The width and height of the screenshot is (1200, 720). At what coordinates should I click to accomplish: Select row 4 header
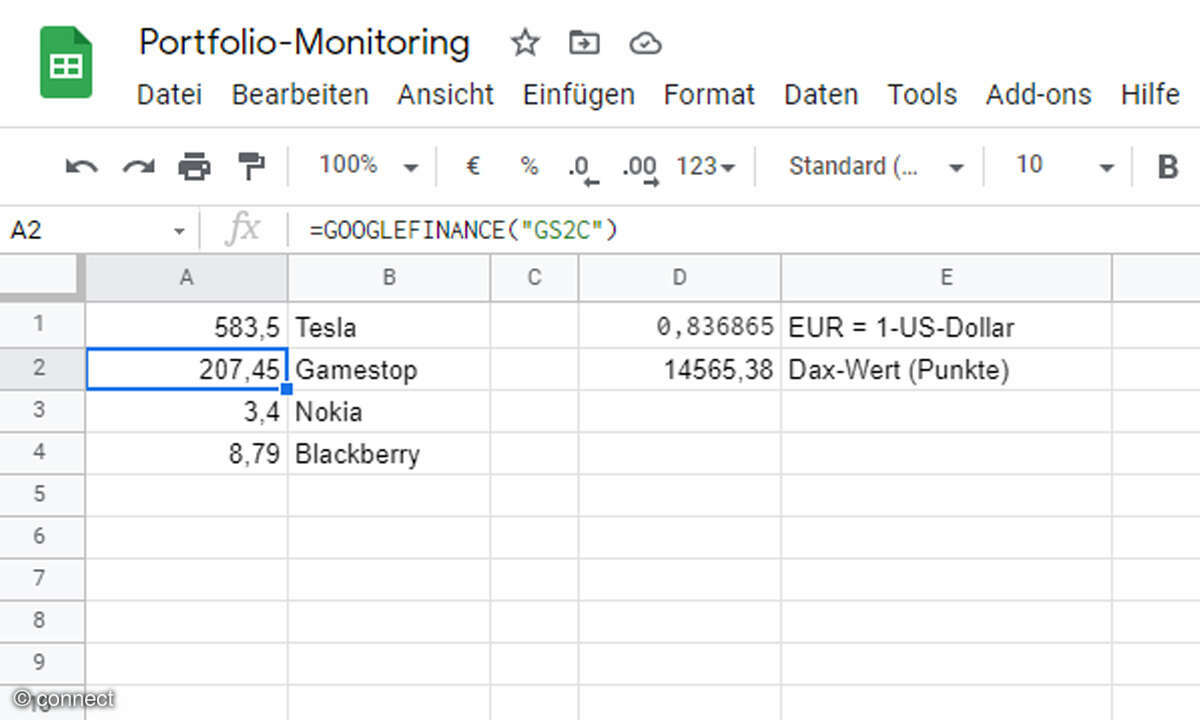(x=42, y=452)
